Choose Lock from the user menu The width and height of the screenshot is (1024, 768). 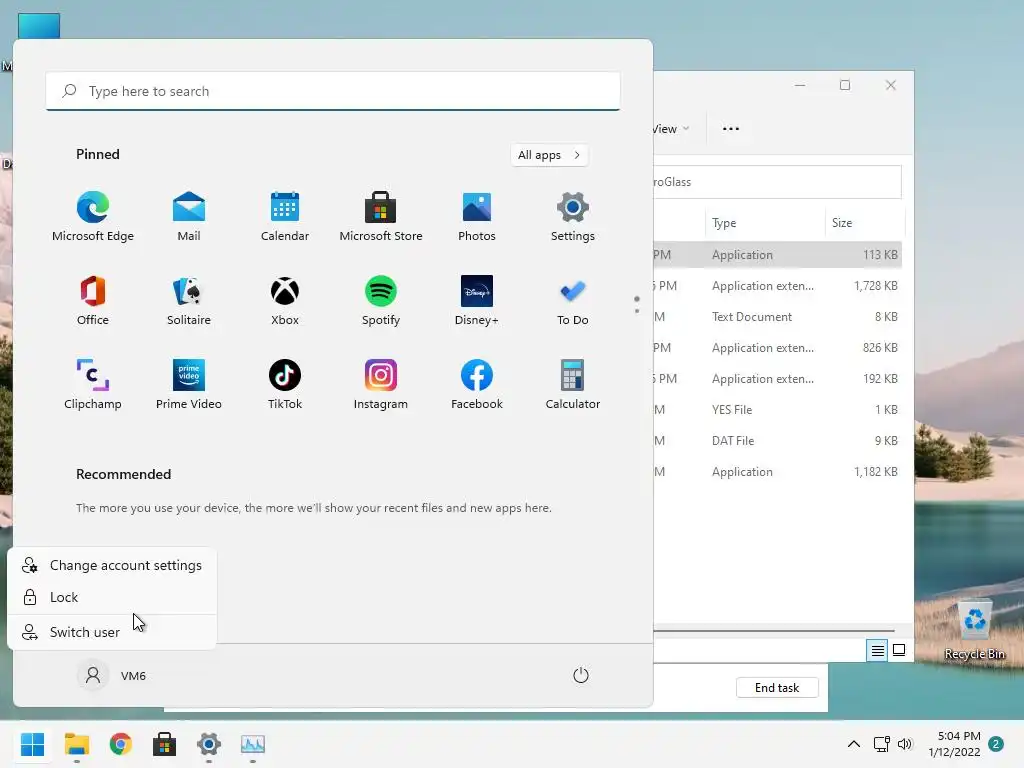(112, 597)
